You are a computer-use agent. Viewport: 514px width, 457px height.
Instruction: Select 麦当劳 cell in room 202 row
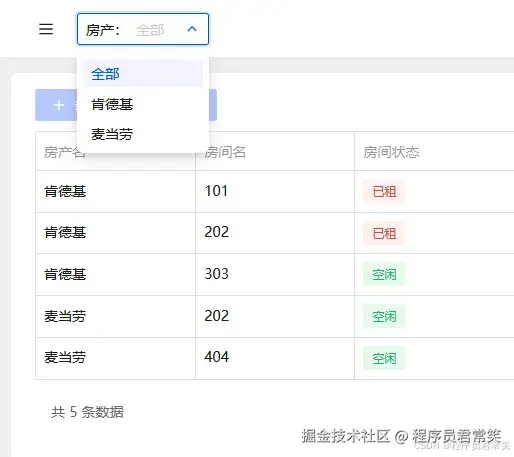pyautogui.click(x=115, y=316)
